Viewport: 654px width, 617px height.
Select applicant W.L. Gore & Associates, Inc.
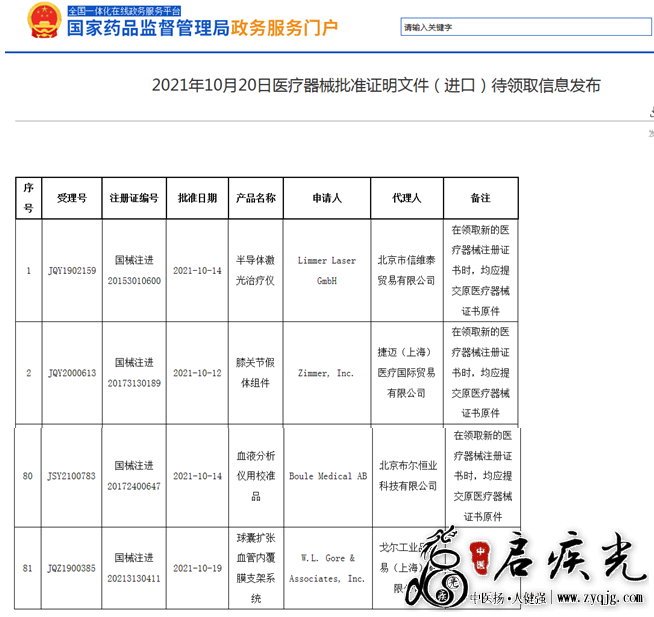[x=327, y=568]
